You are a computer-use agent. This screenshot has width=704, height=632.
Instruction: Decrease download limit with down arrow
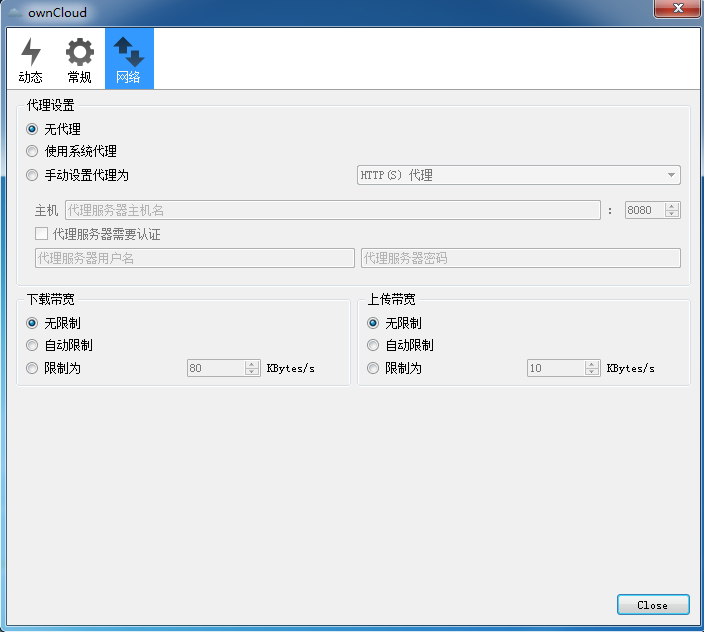252,372
